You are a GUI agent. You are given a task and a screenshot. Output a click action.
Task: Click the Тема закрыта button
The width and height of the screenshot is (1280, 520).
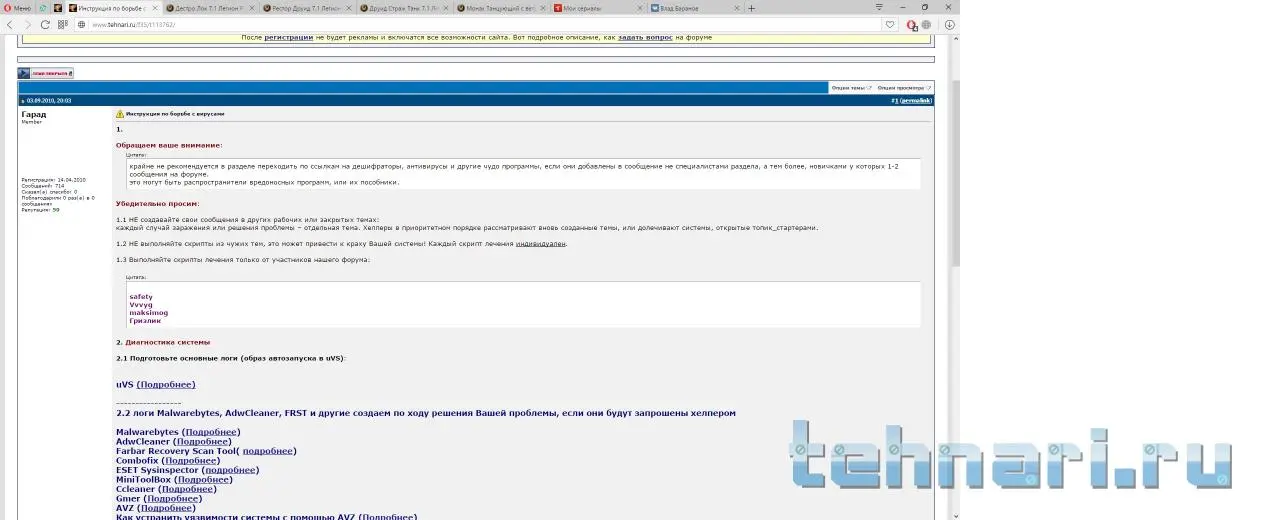click(45, 73)
